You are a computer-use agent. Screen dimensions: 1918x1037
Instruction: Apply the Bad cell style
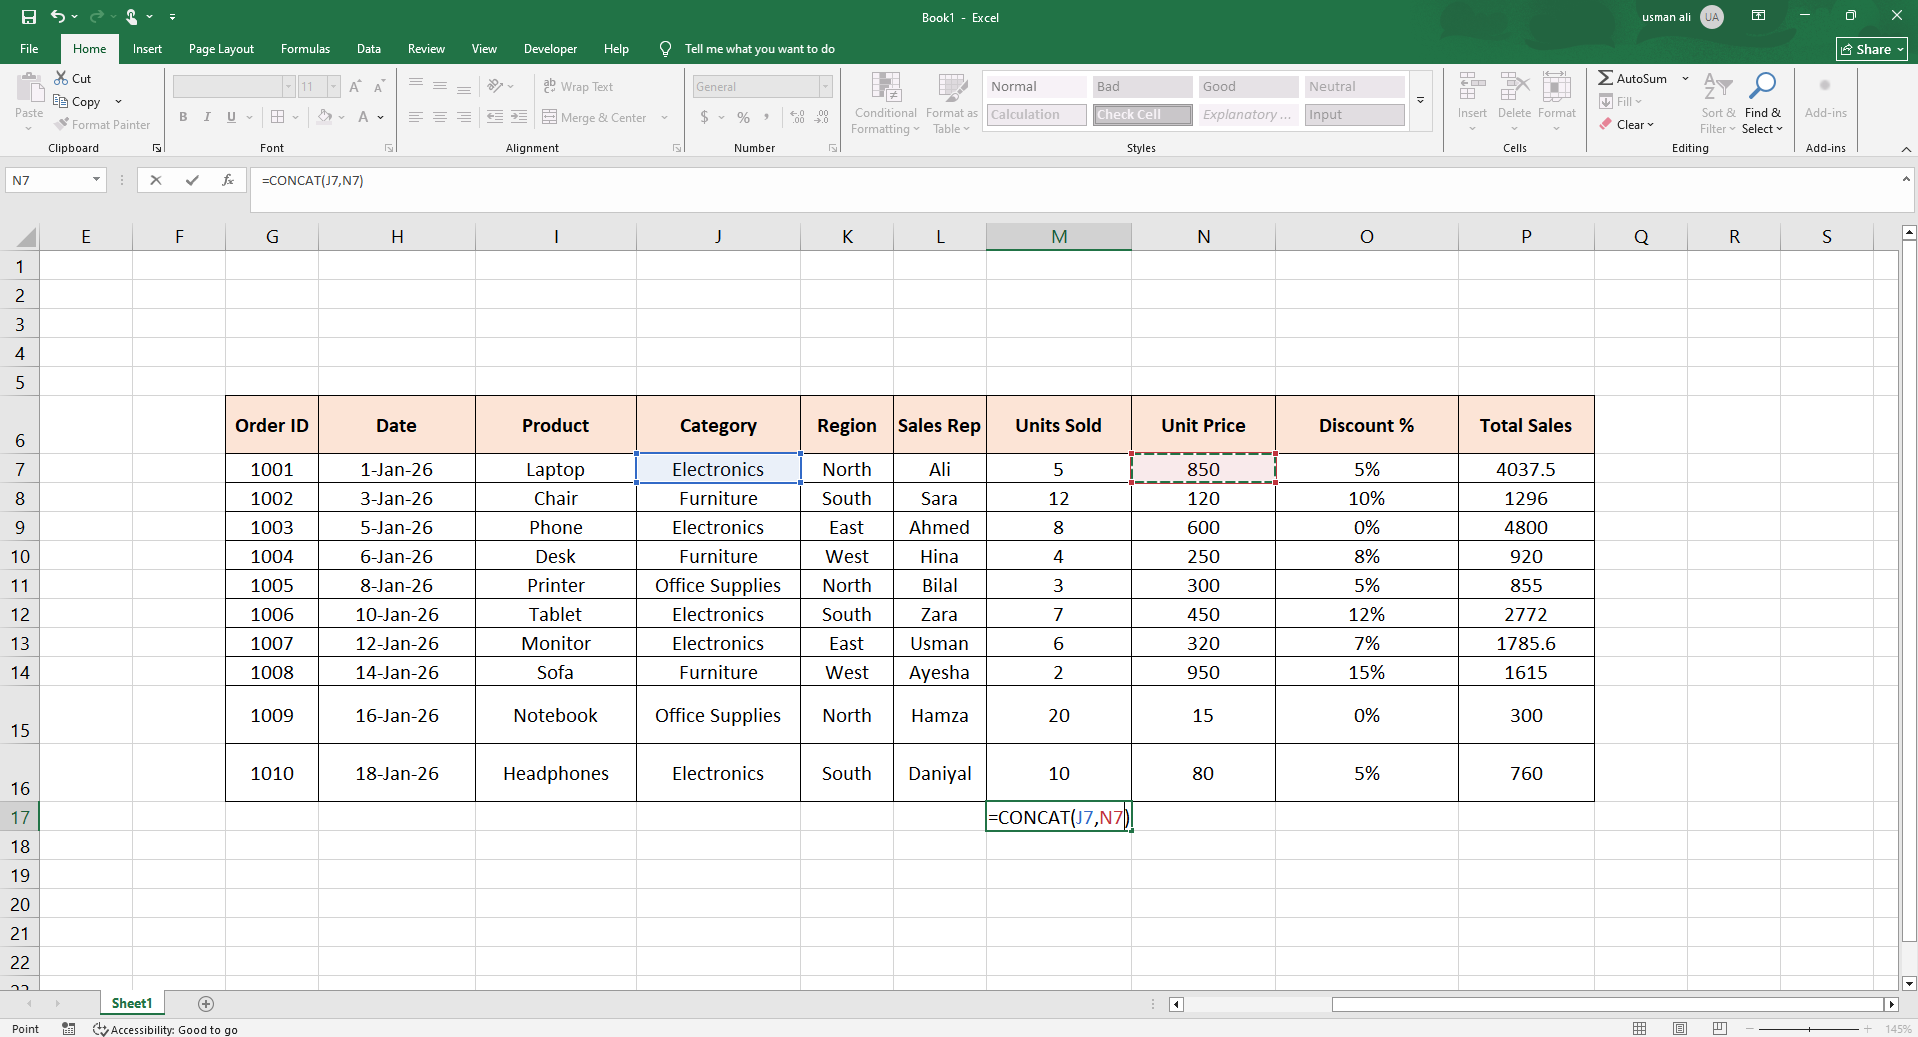click(x=1142, y=87)
